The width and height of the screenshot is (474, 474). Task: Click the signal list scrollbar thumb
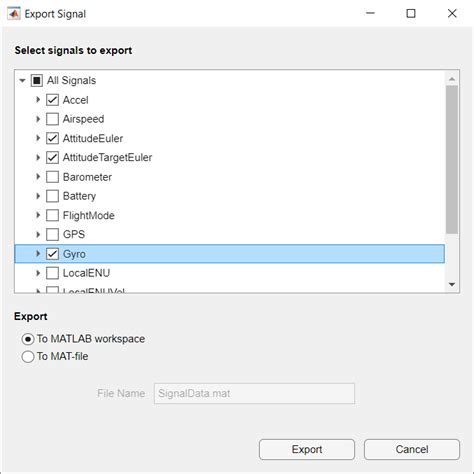click(x=452, y=159)
